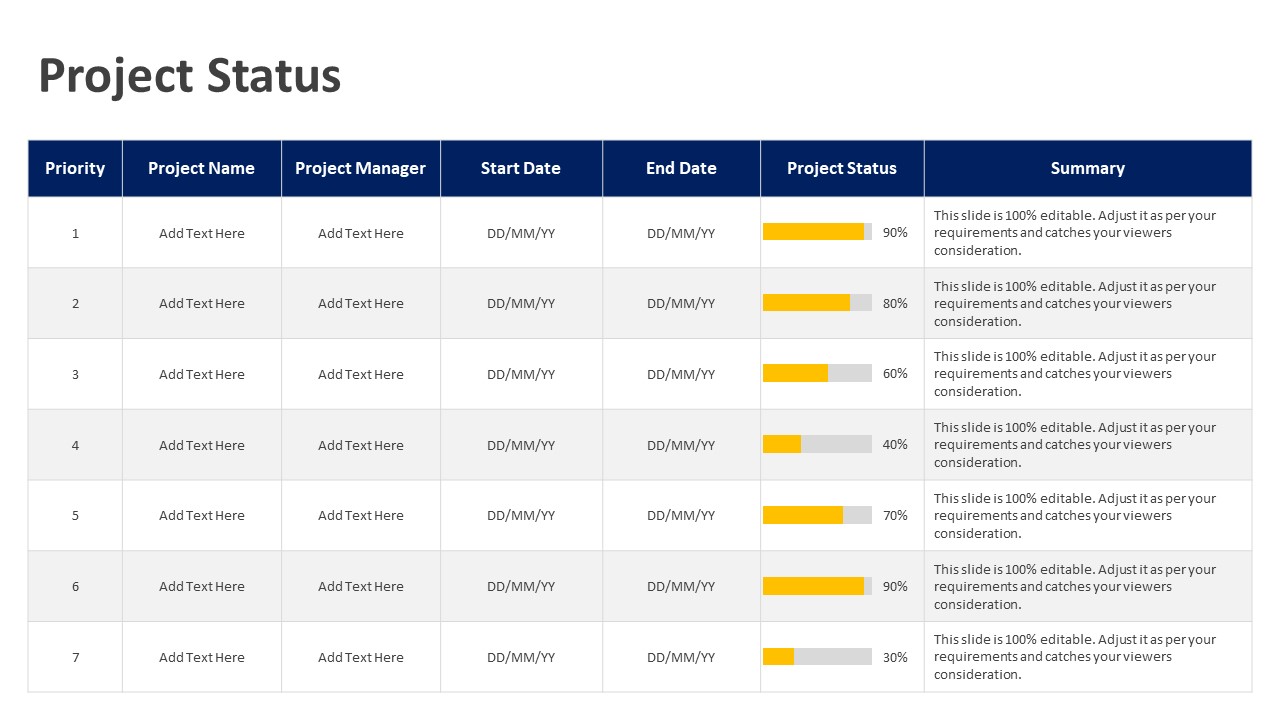The height and width of the screenshot is (720, 1280).
Task: Select the Project Manager placeholder in row 5
Action: [360, 515]
